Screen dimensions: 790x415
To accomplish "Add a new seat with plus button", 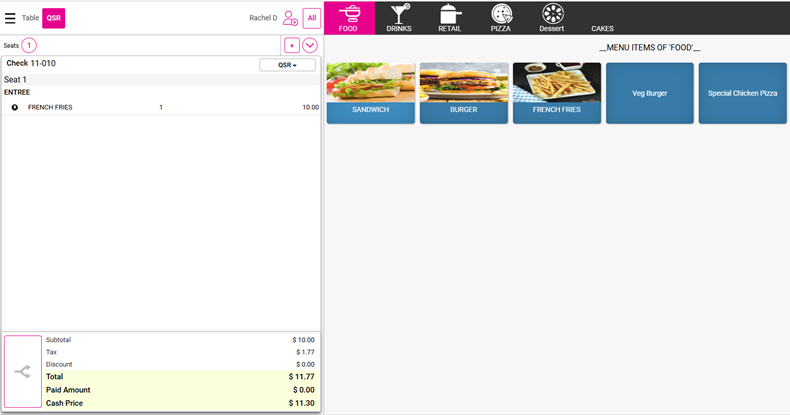I will [291, 45].
